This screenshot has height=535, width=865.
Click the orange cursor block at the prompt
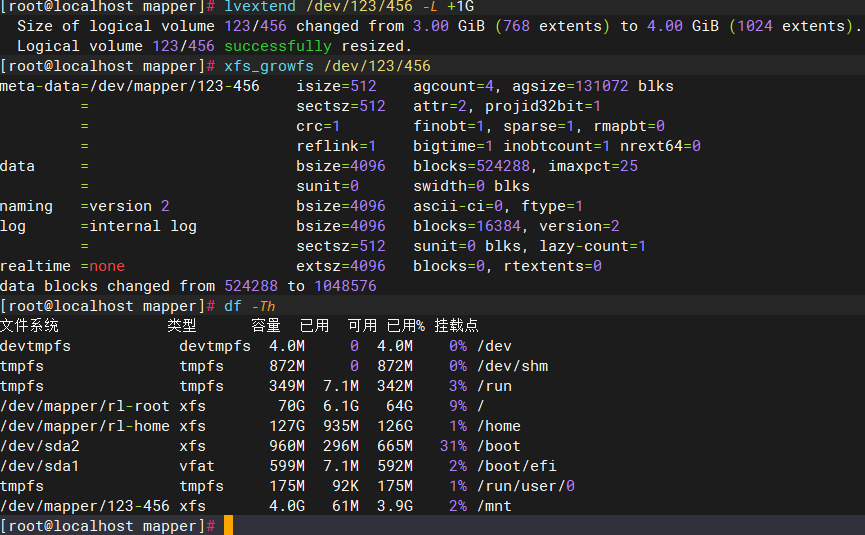(x=228, y=526)
